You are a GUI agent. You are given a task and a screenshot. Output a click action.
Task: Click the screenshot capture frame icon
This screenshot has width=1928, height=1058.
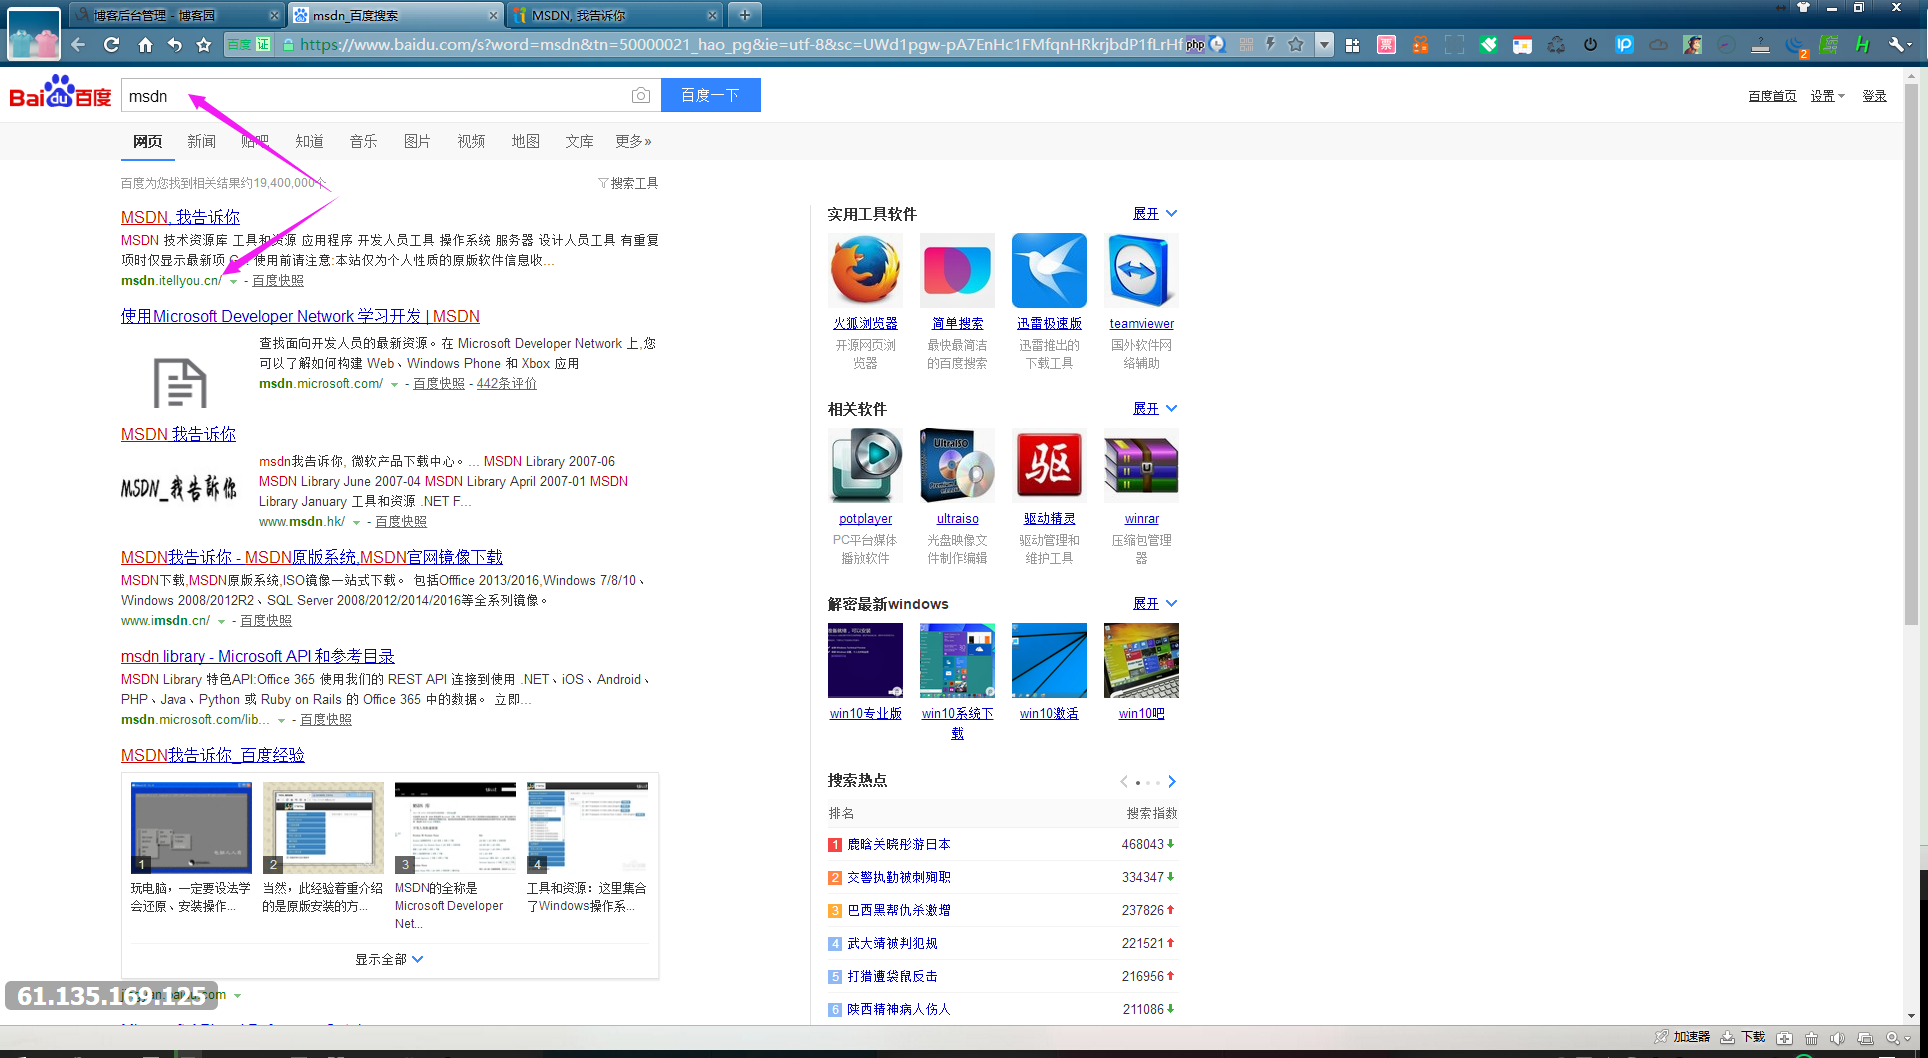pyautogui.click(x=1454, y=44)
